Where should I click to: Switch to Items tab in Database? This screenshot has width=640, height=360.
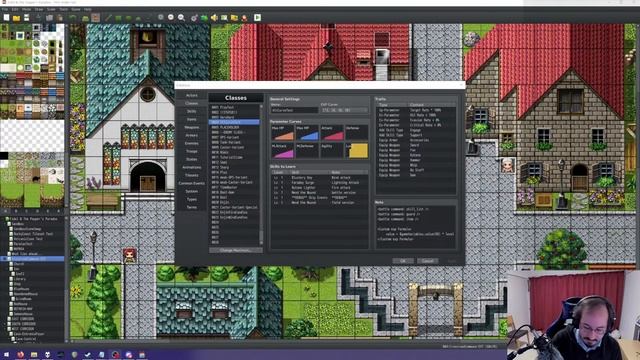191,119
